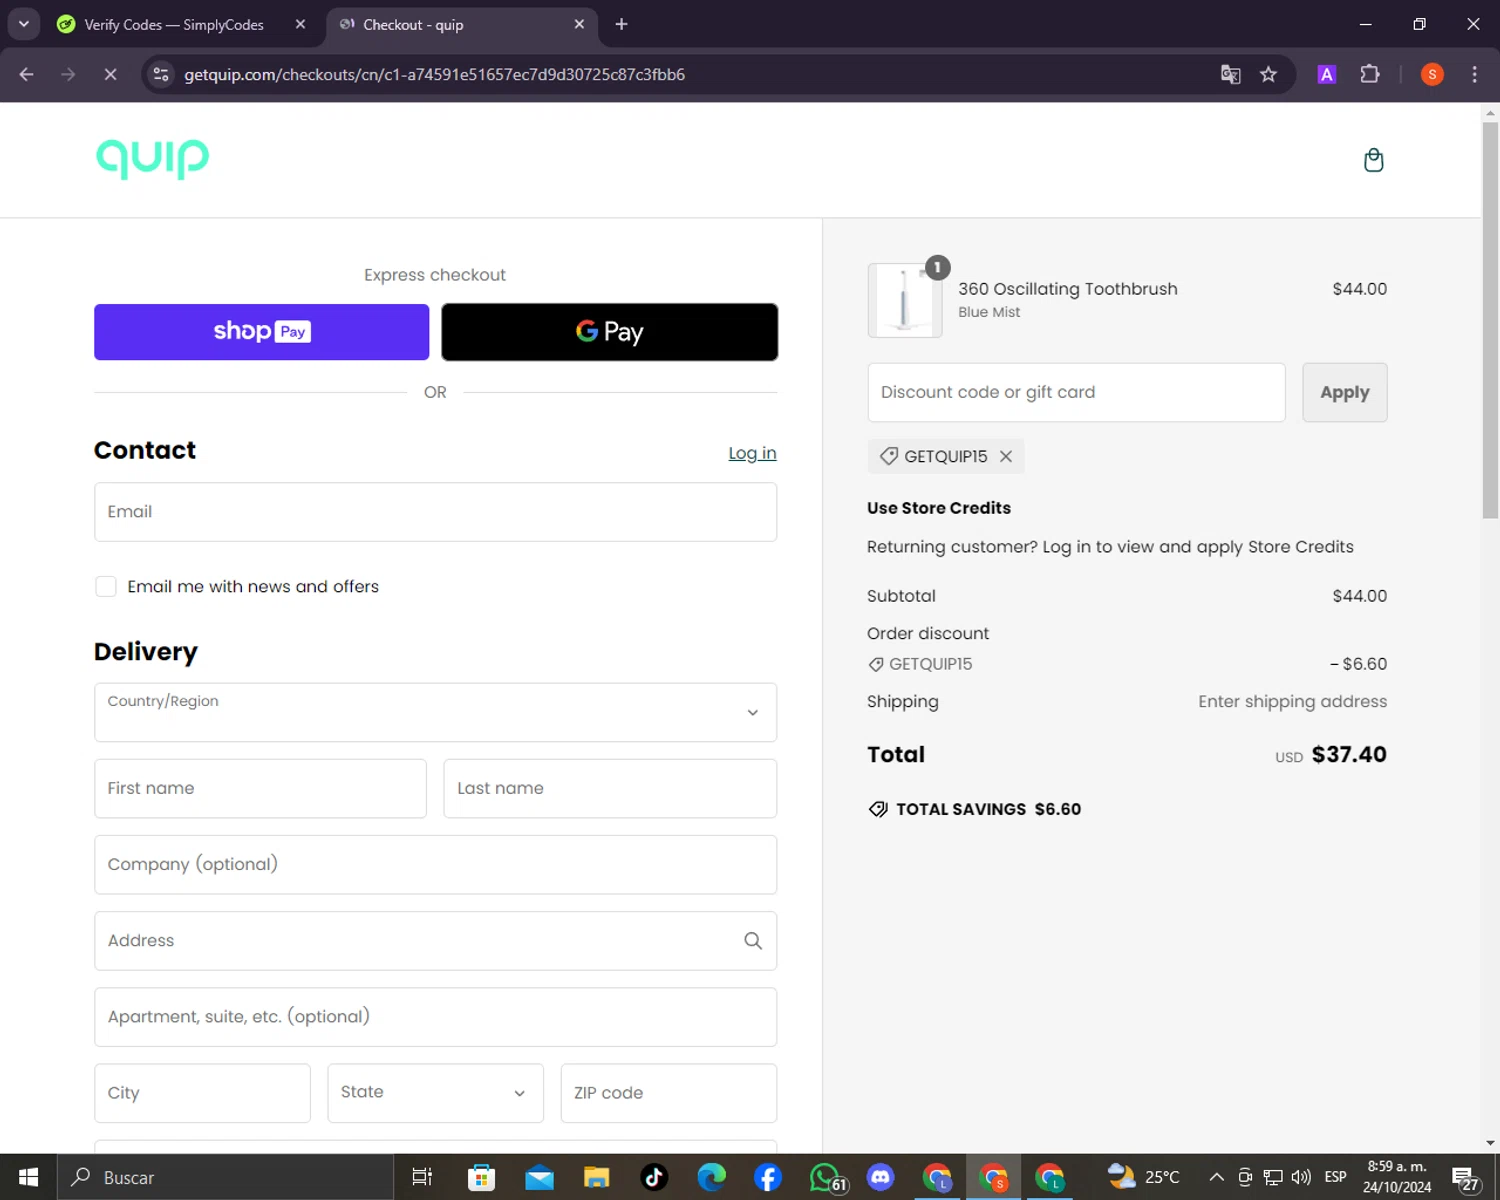The width and height of the screenshot is (1500, 1200).
Task: Stop loading the page
Action: coord(110,74)
